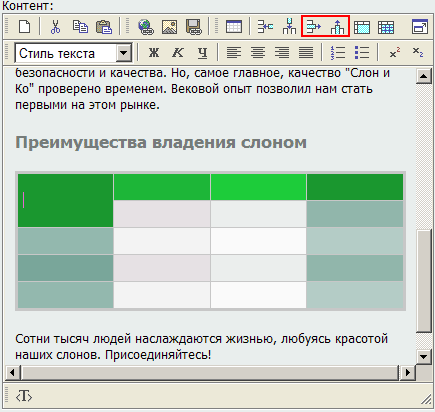Insert a new table icon
The height and width of the screenshot is (412, 435).
coord(234,26)
